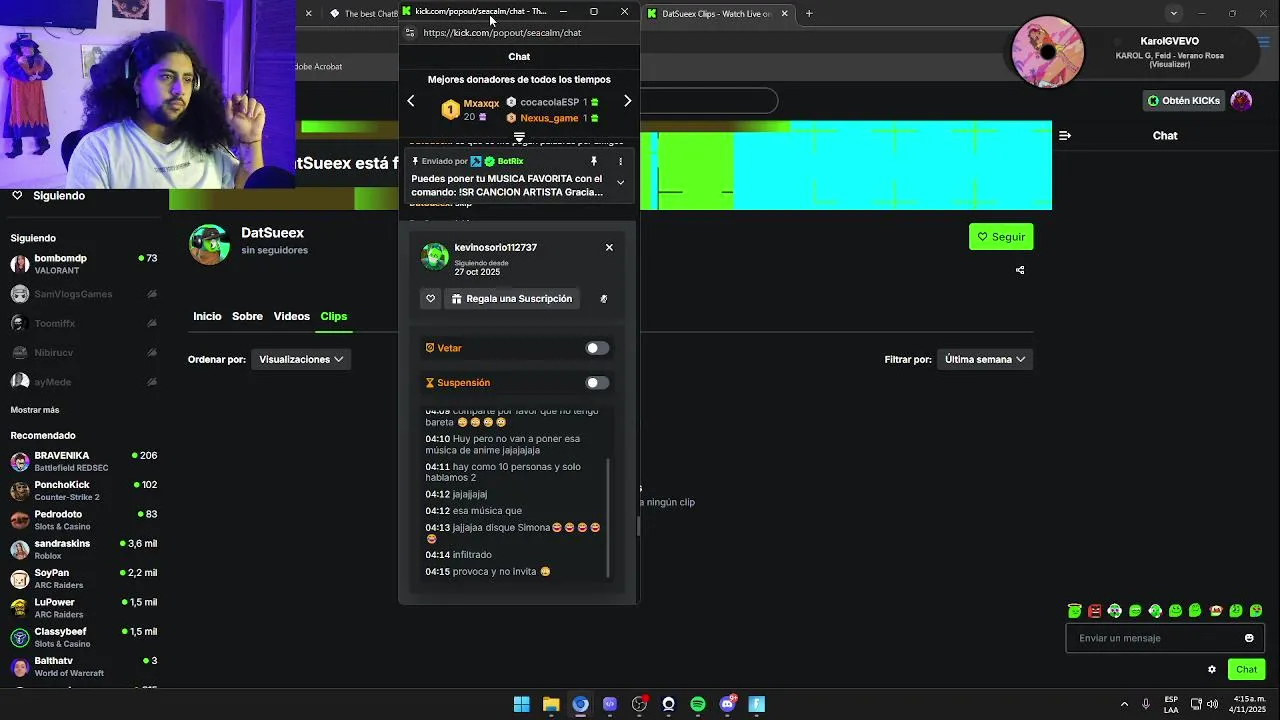Show hidden system tray icons

1124,704
